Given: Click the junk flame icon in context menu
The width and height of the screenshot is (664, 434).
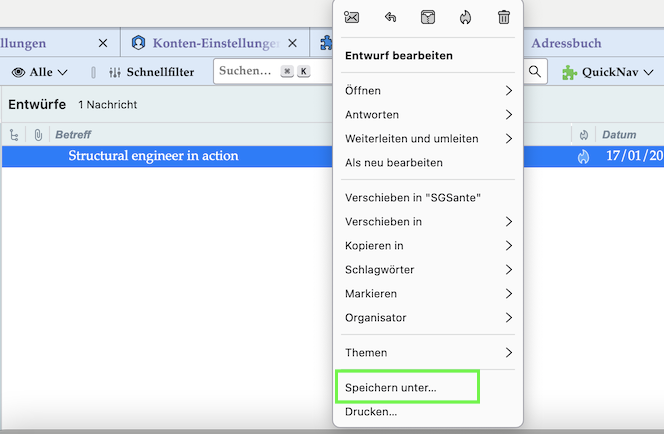Looking at the screenshot, I should click(x=465, y=17).
